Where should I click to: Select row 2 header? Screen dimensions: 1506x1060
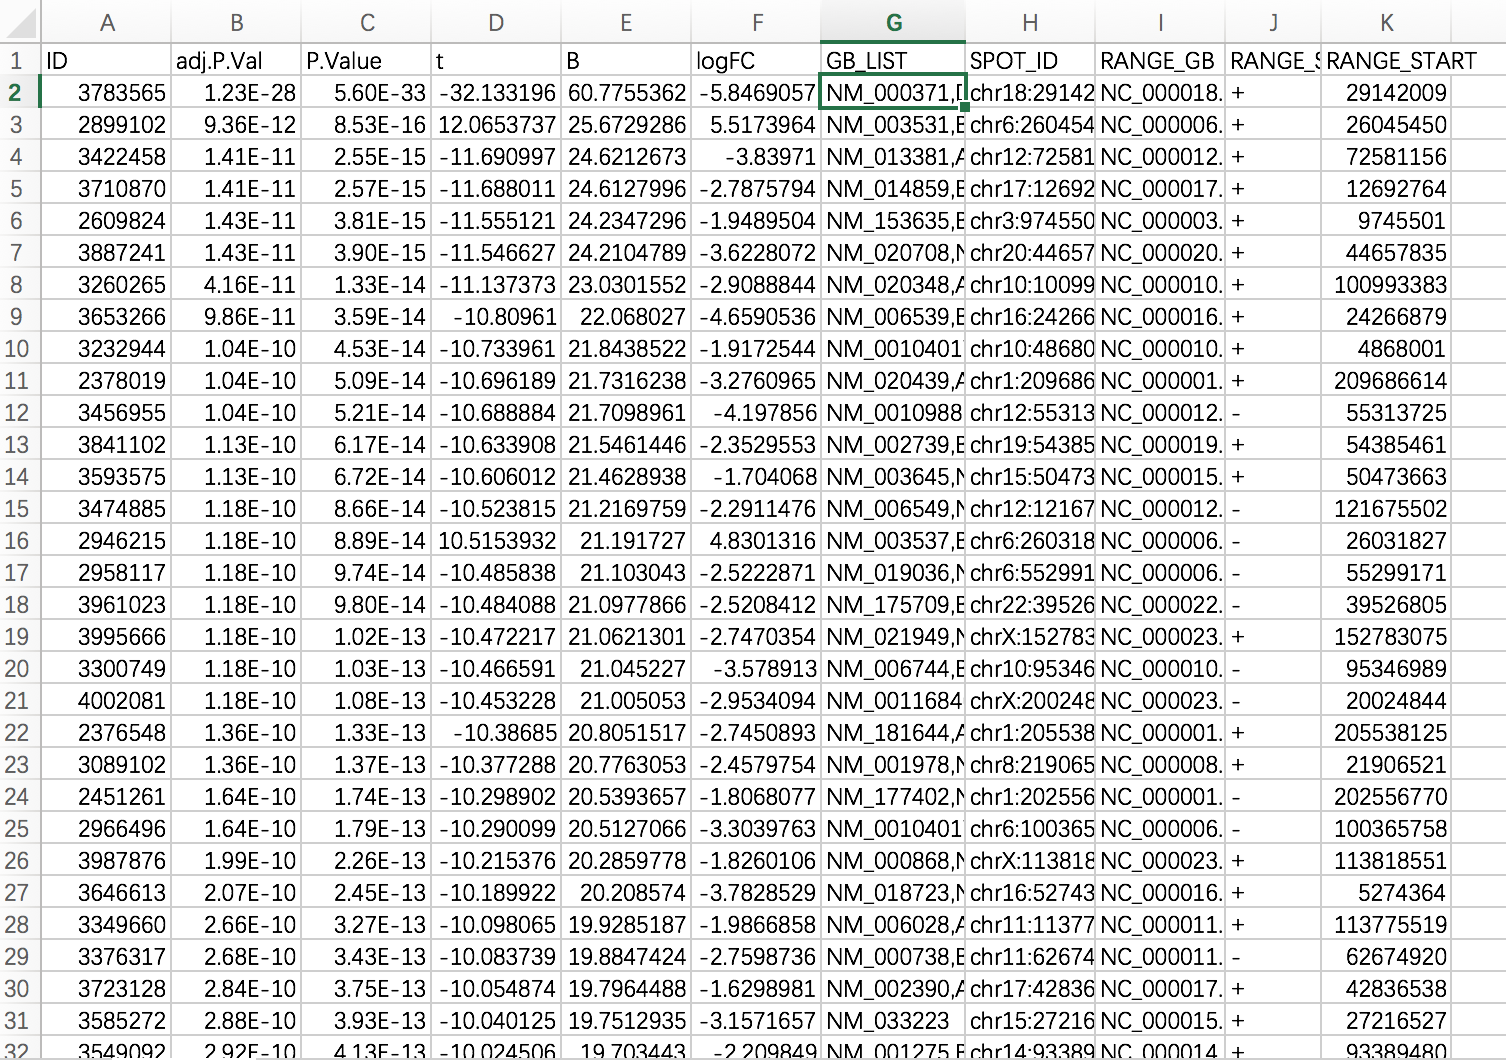point(20,92)
